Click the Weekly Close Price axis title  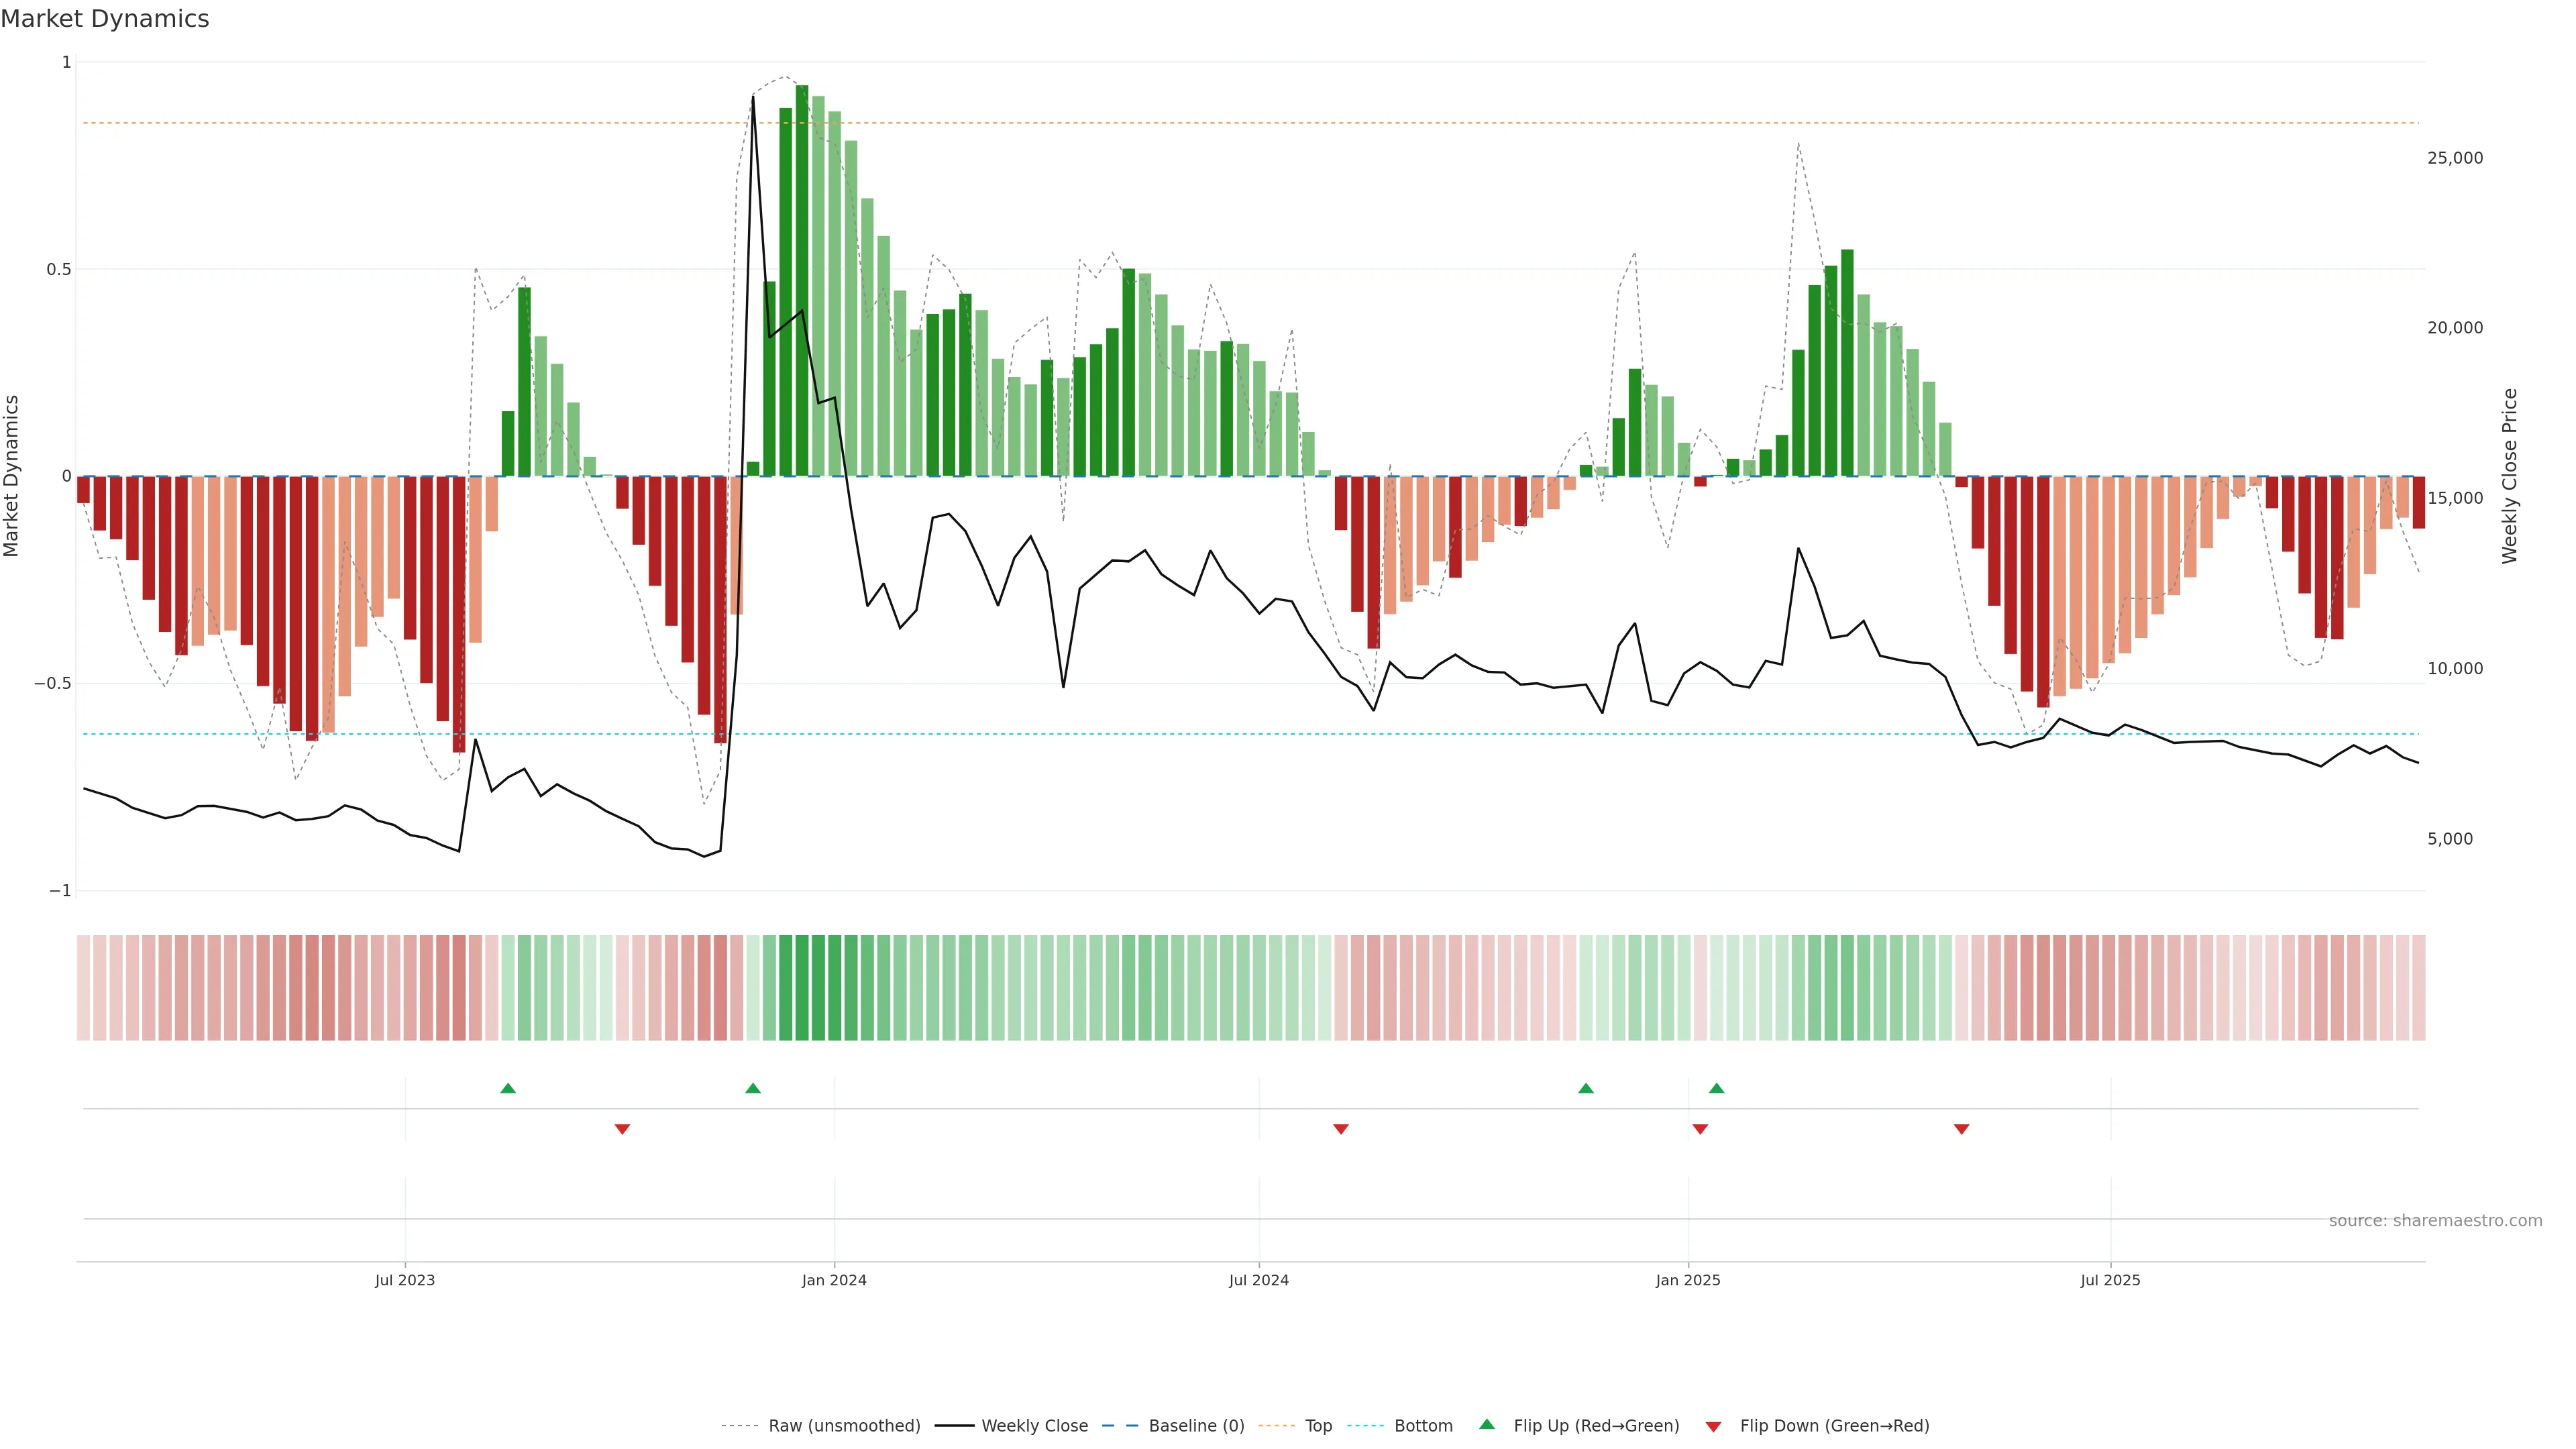[x=2509, y=476]
